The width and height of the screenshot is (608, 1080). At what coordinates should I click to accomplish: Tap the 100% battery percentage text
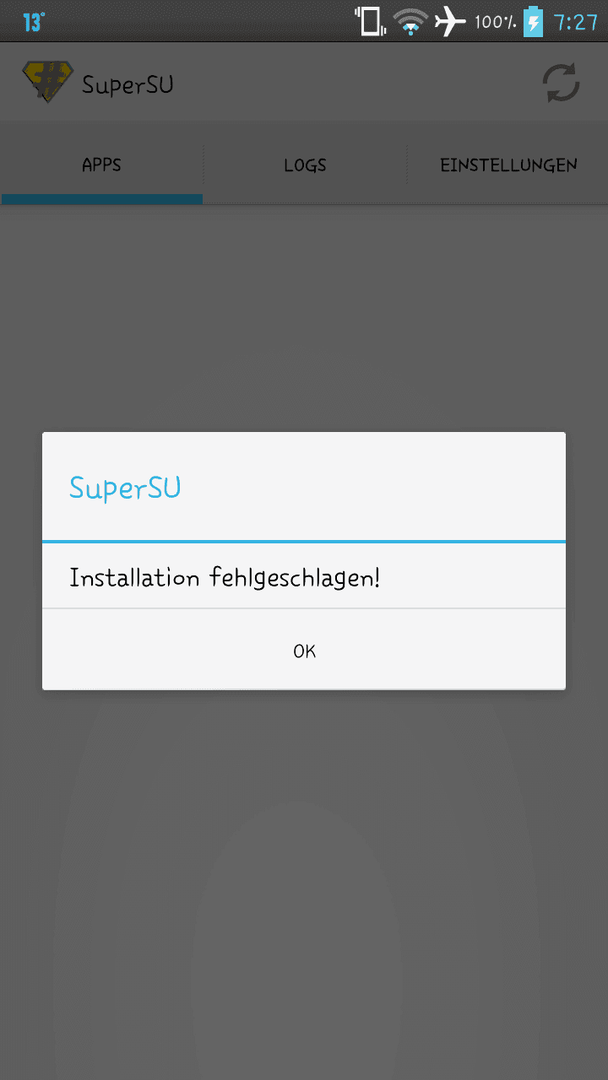[x=495, y=23]
